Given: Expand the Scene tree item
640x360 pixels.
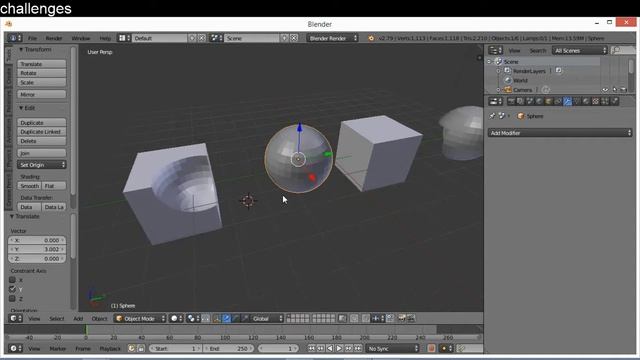Looking at the screenshot, I should [x=489, y=61].
